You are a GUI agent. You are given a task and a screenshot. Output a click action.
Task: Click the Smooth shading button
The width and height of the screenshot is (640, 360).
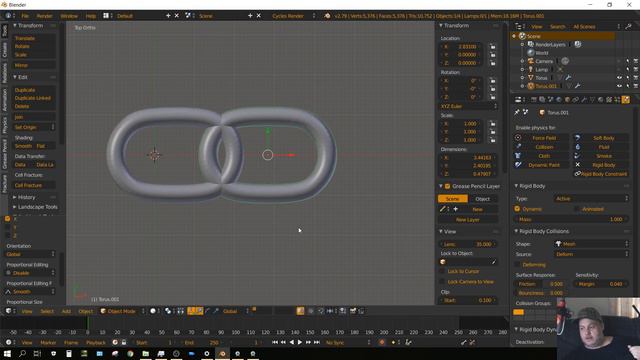click(x=23, y=146)
